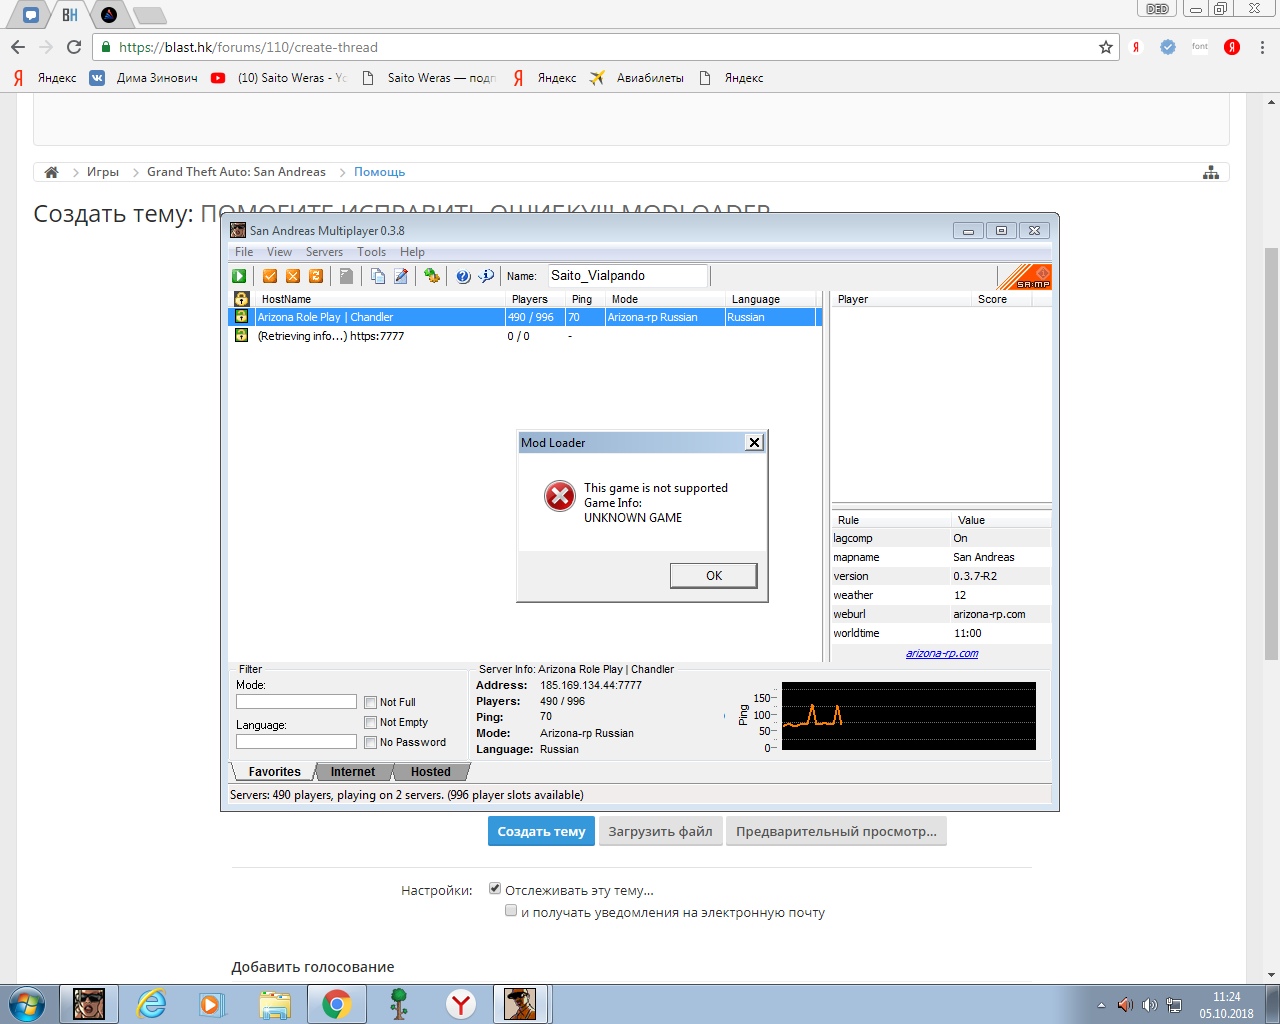Screen dimensions: 1280x1024
Task: Close the Mod Loader error dialog
Action: [755, 442]
